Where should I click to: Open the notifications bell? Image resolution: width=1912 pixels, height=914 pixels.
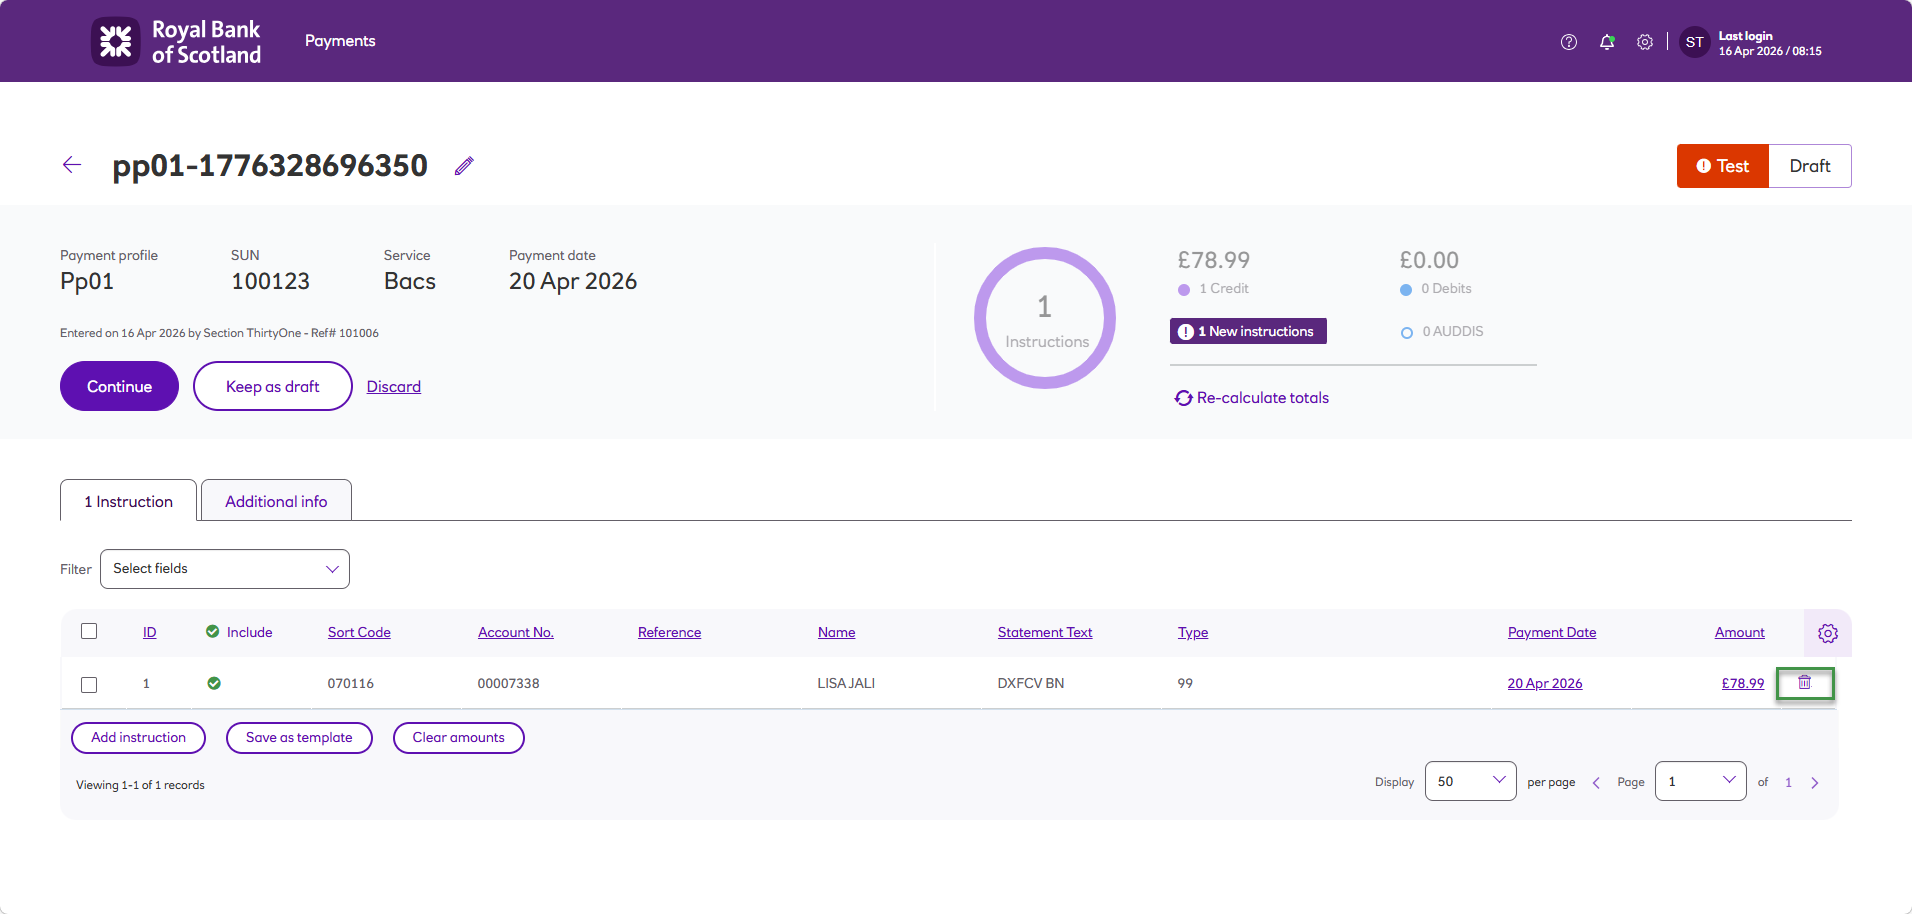pyautogui.click(x=1607, y=42)
